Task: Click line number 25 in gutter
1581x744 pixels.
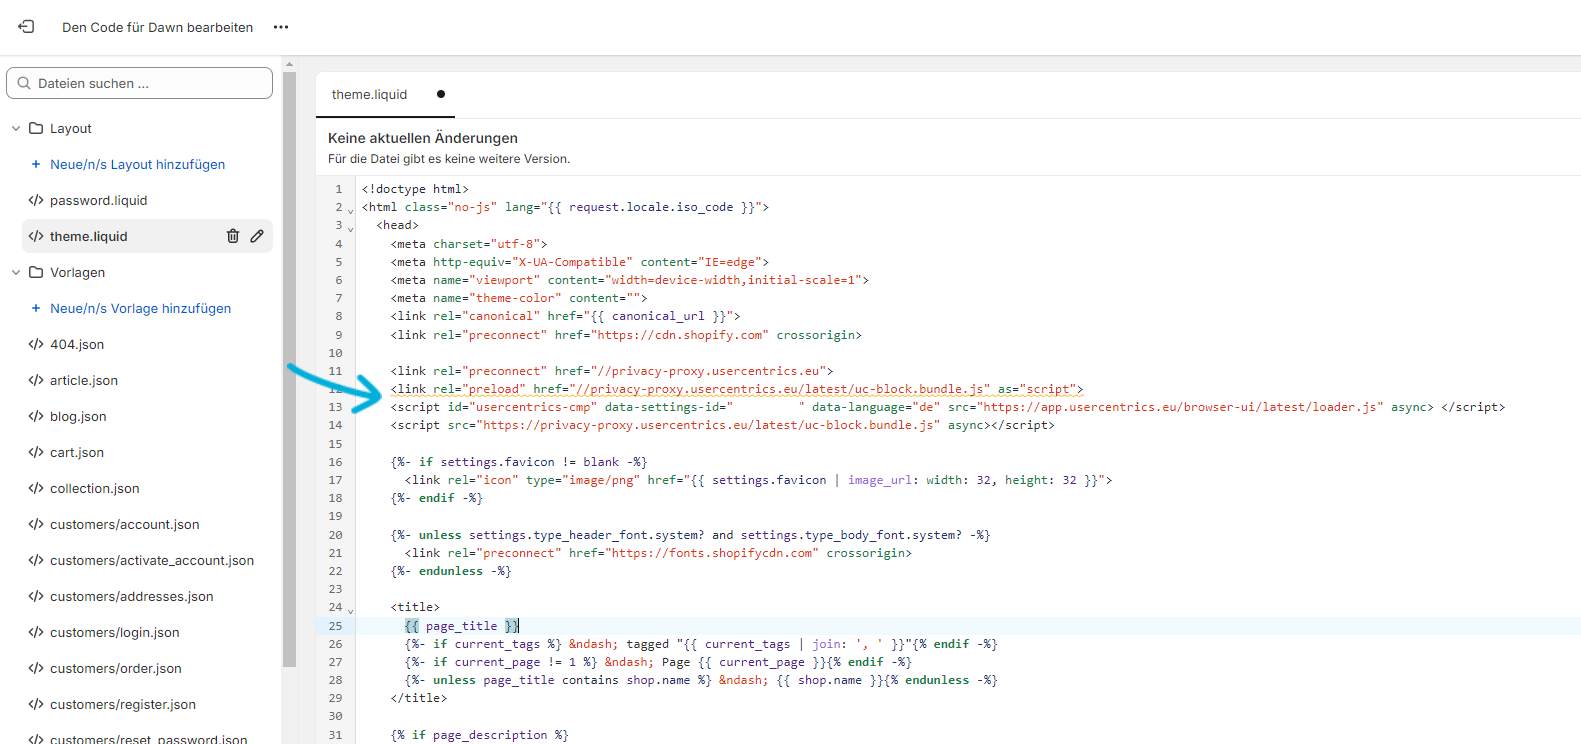Action: coord(335,626)
